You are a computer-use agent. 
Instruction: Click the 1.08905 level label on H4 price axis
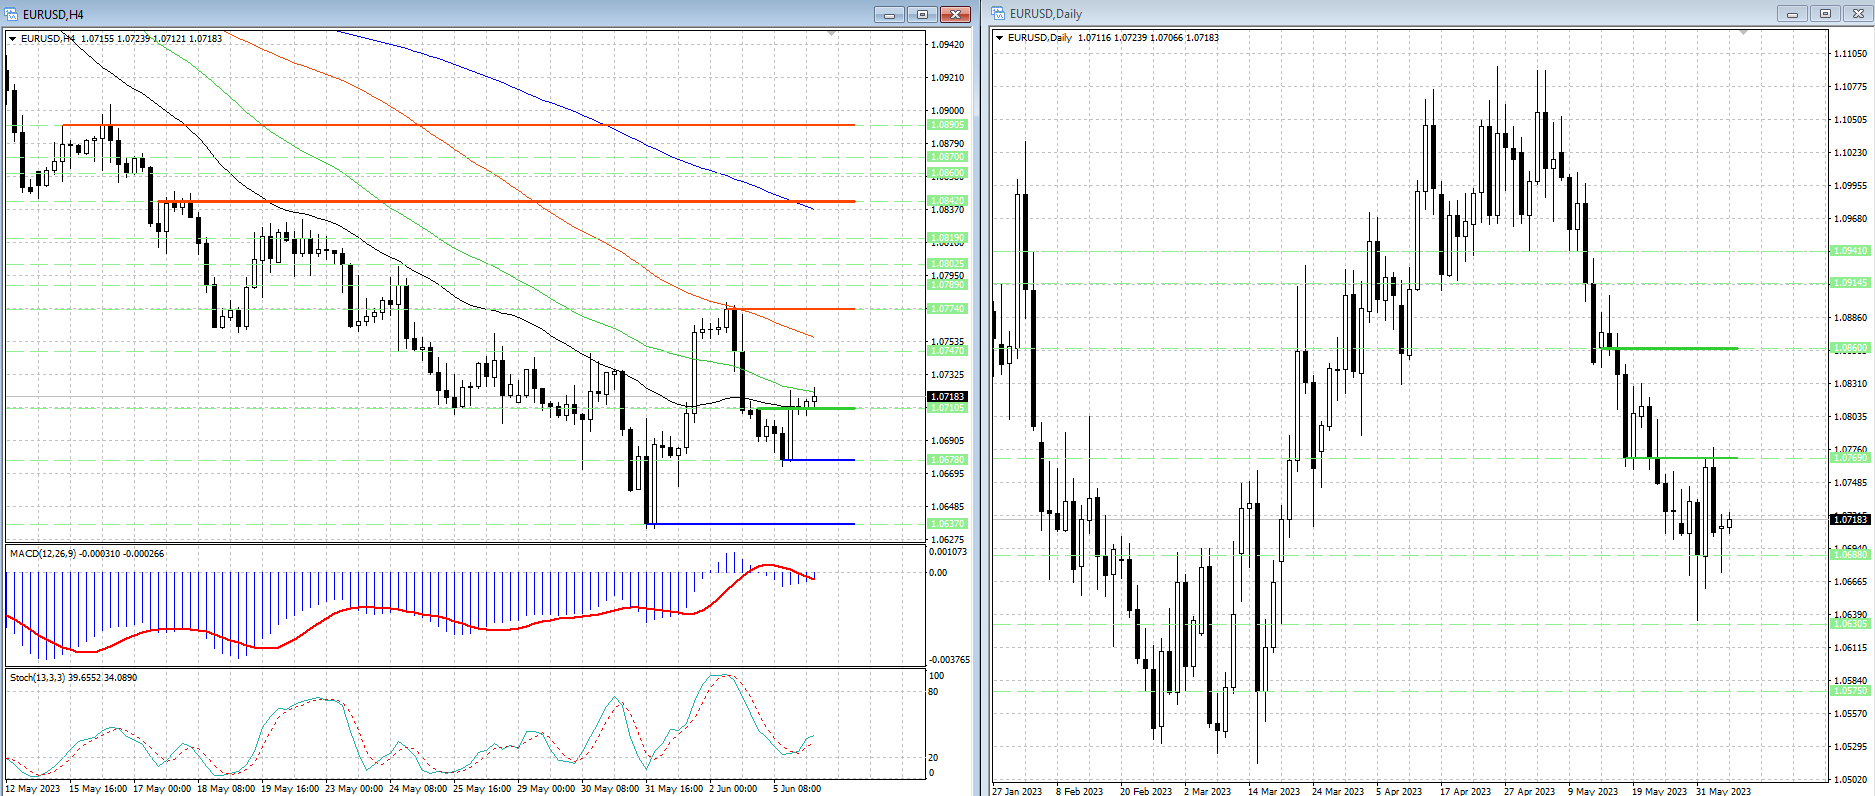(948, 125)
